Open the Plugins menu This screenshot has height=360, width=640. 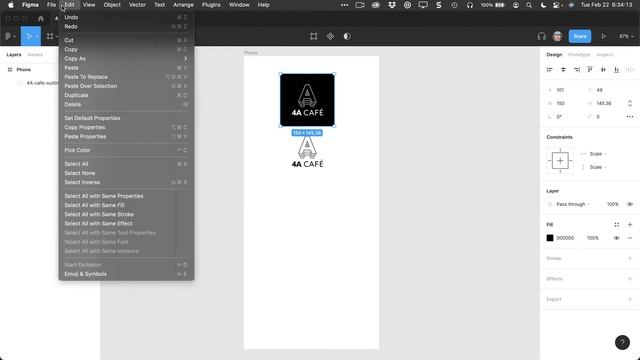211,5
